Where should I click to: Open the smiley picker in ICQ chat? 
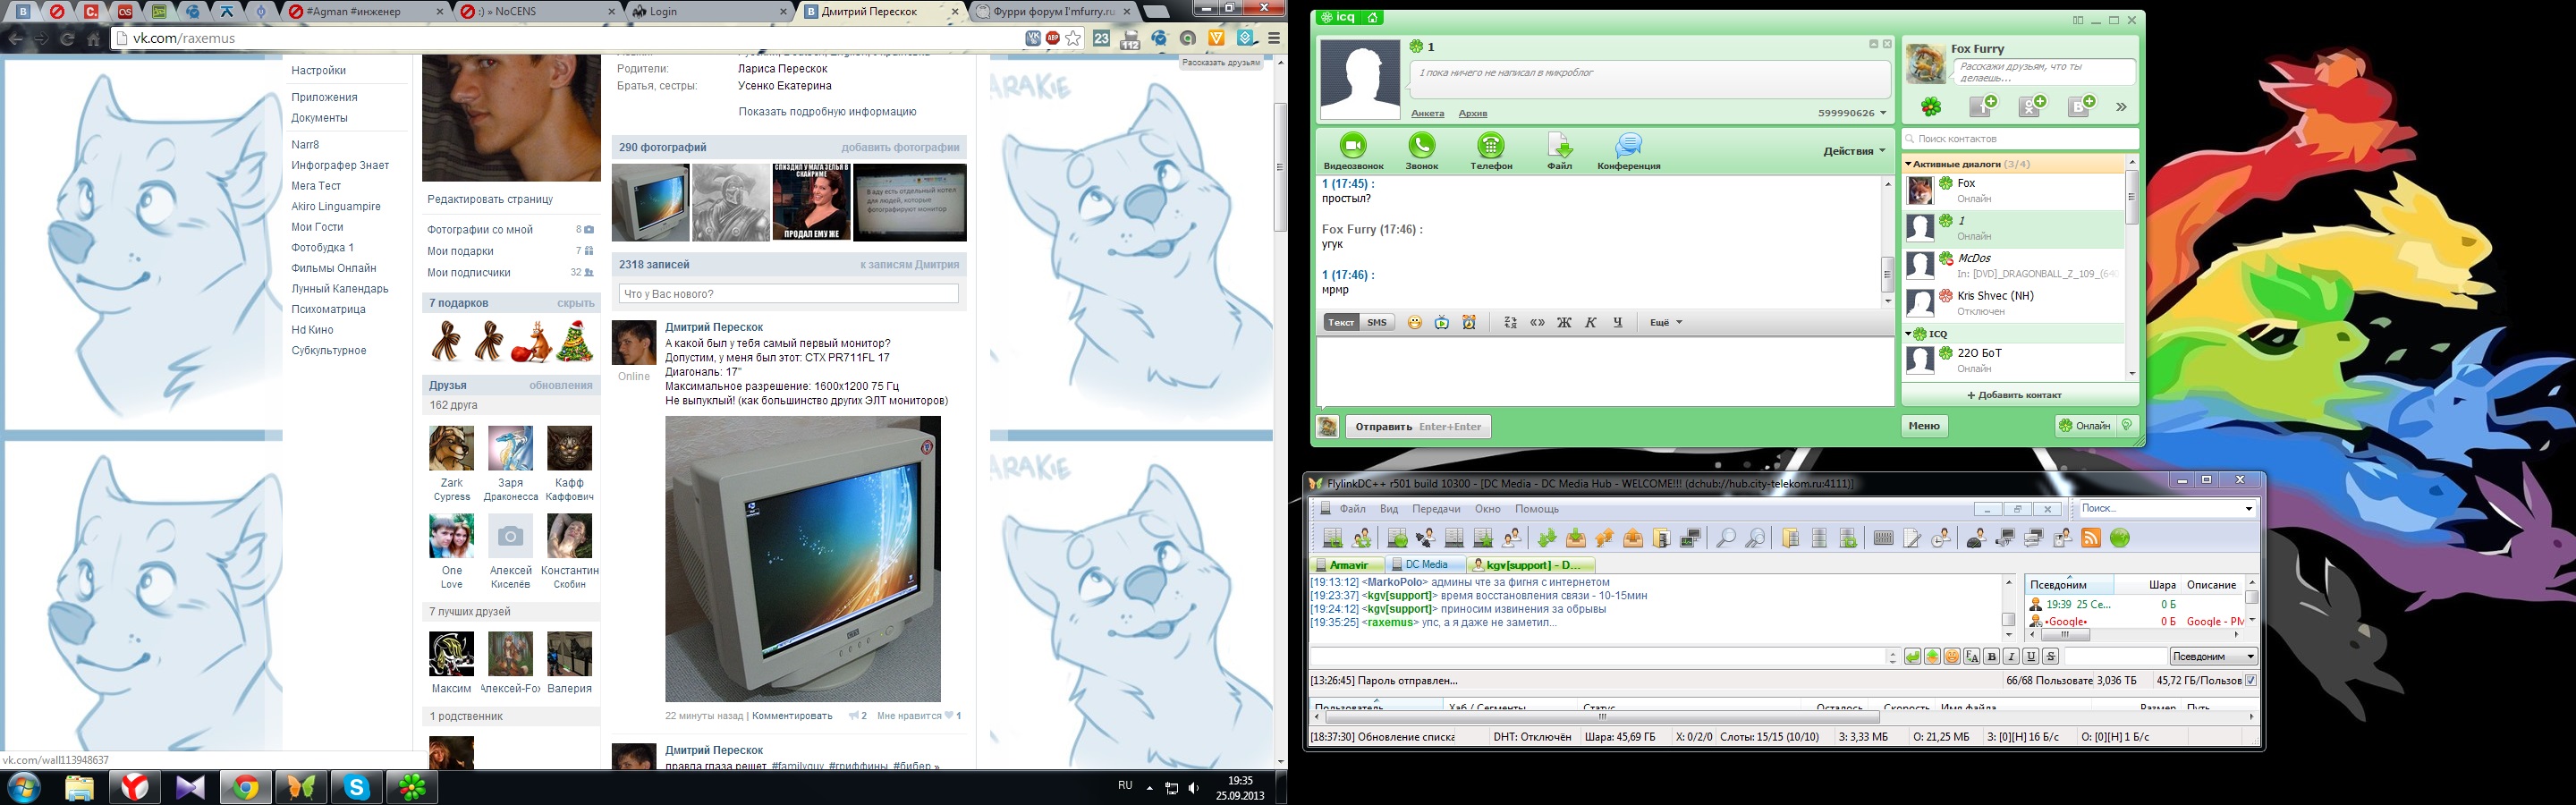pos(1414,323)
